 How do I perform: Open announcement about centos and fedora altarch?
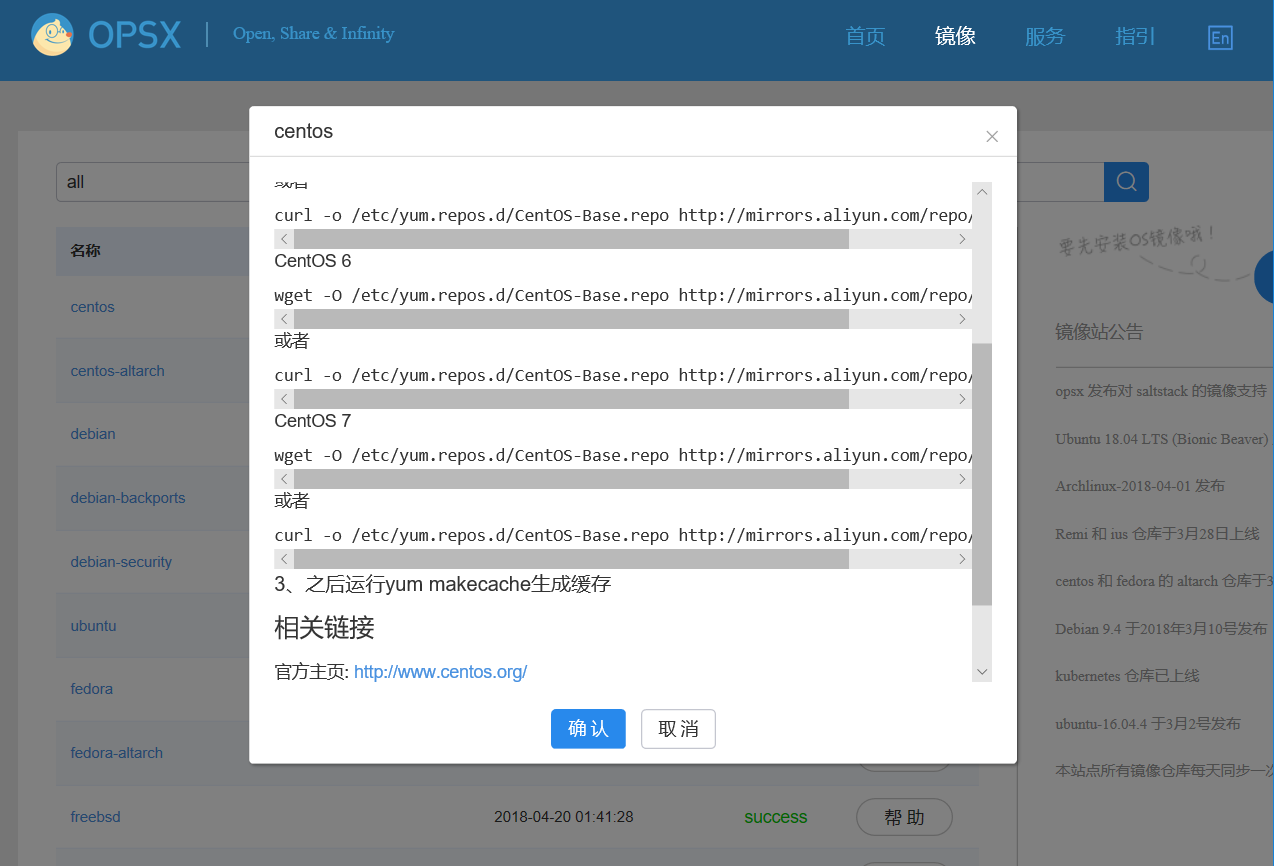click(1164, 581)
